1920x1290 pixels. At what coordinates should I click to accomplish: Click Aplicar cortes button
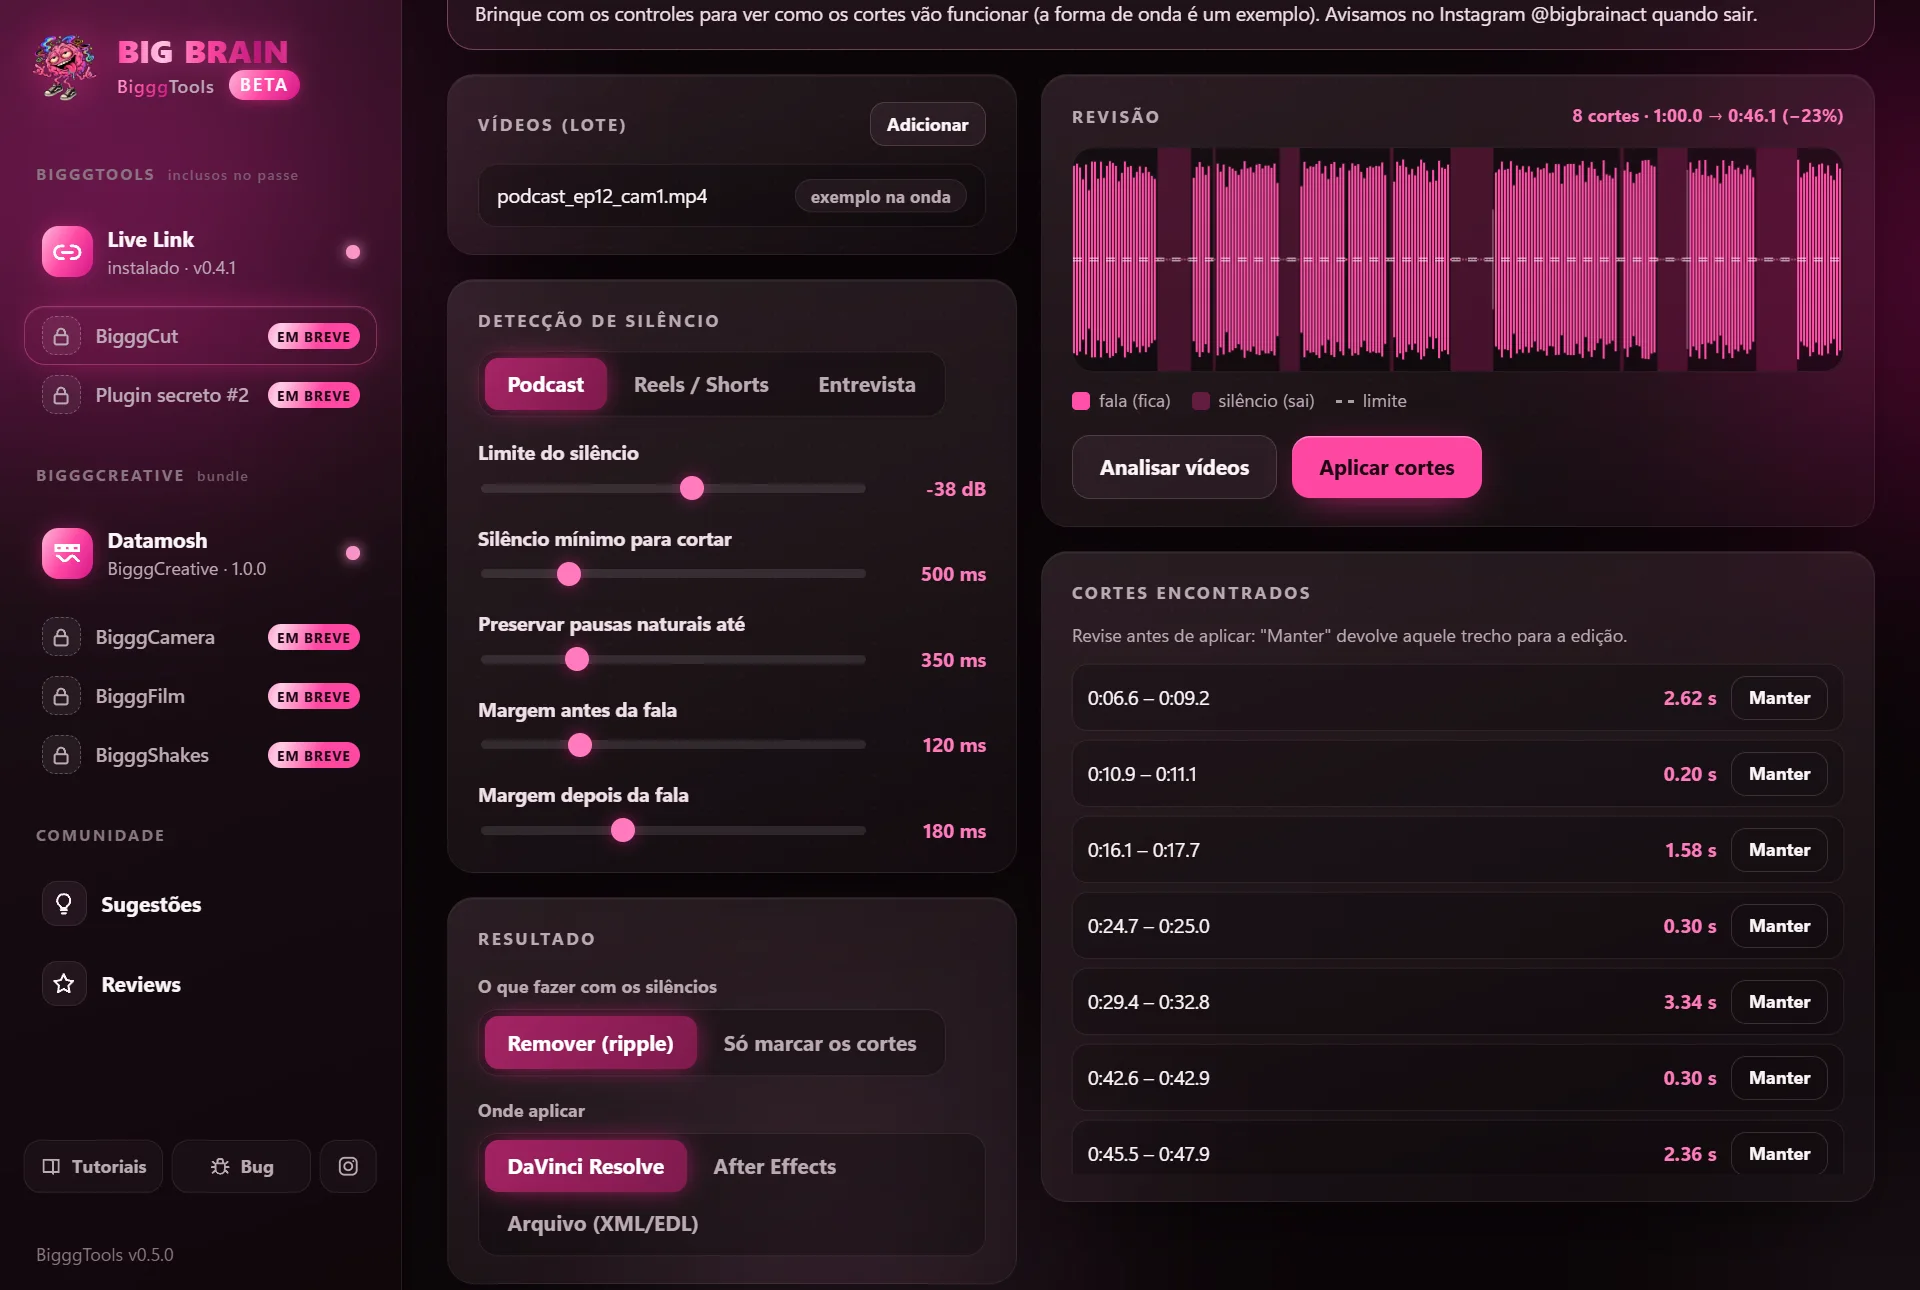click(1387, 467)
